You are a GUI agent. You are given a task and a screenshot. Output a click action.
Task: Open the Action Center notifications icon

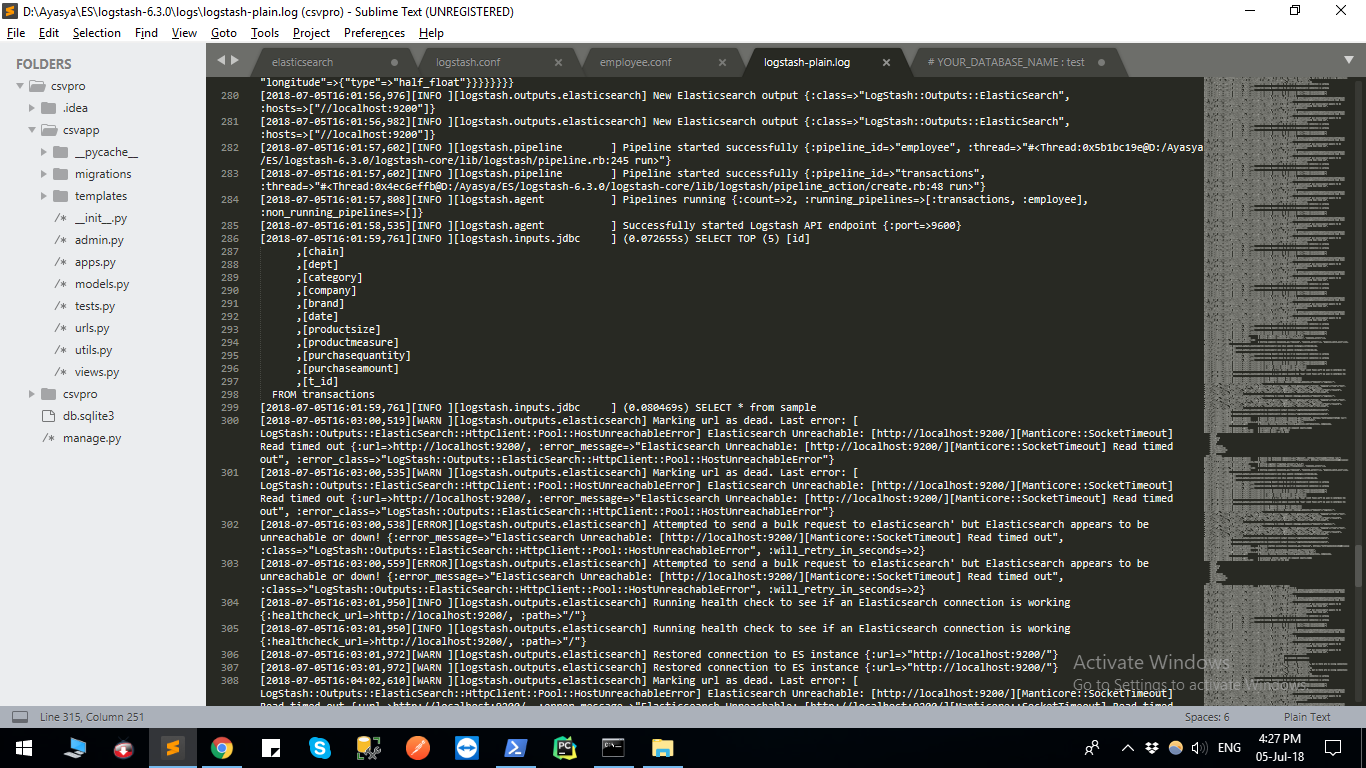[1333, 747]
